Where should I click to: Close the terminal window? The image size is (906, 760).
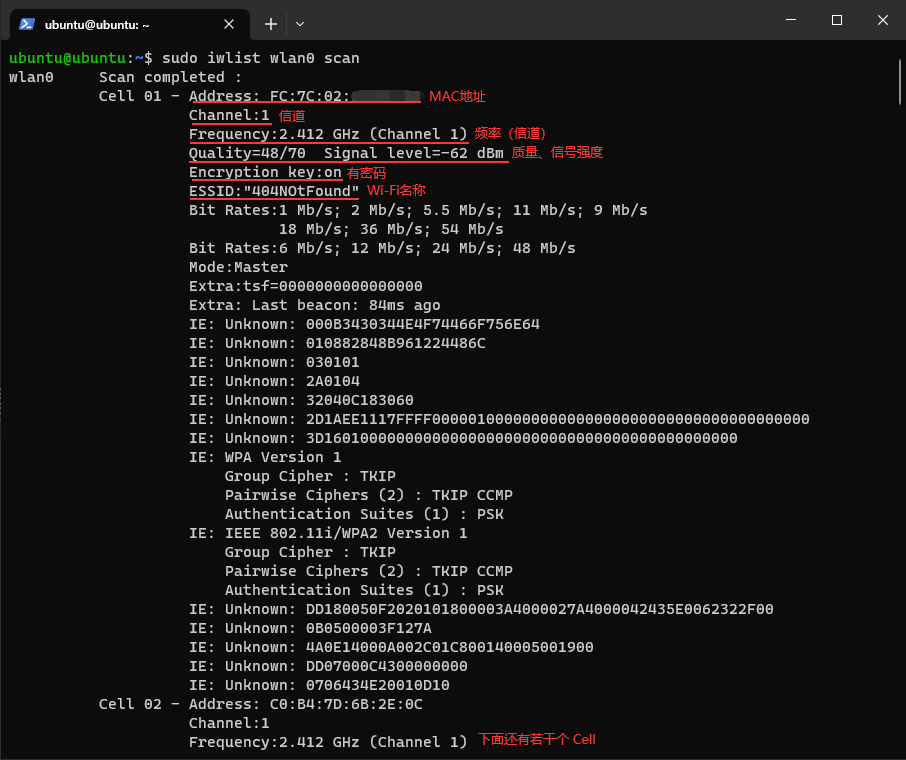point(883,20)
